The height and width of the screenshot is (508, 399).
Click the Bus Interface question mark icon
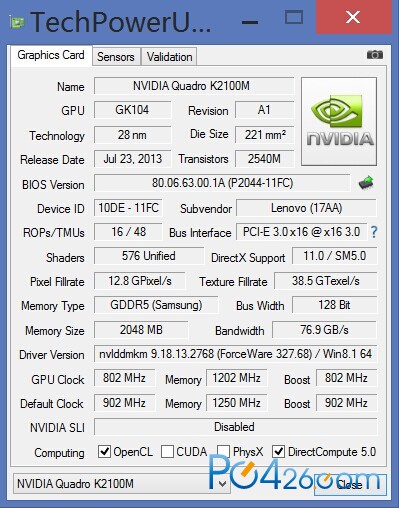[374, 232]
